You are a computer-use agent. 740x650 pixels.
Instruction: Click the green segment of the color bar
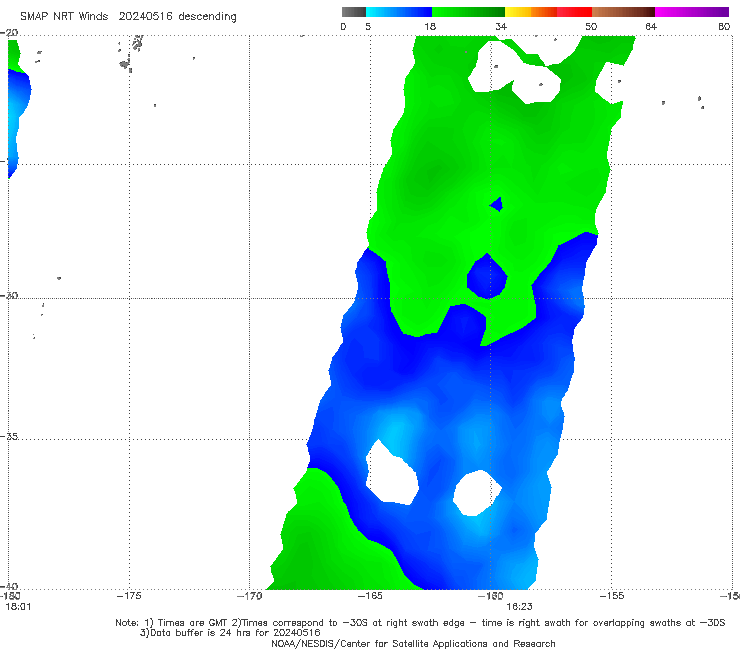point(469,12)
